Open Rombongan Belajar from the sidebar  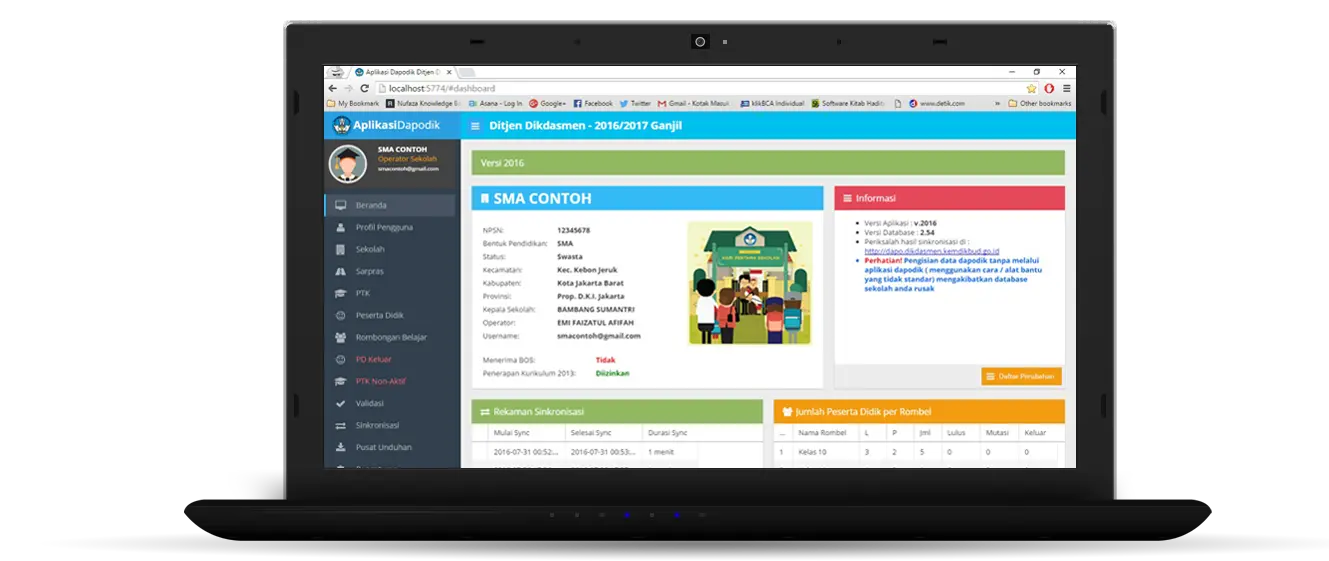coord(391,337)
